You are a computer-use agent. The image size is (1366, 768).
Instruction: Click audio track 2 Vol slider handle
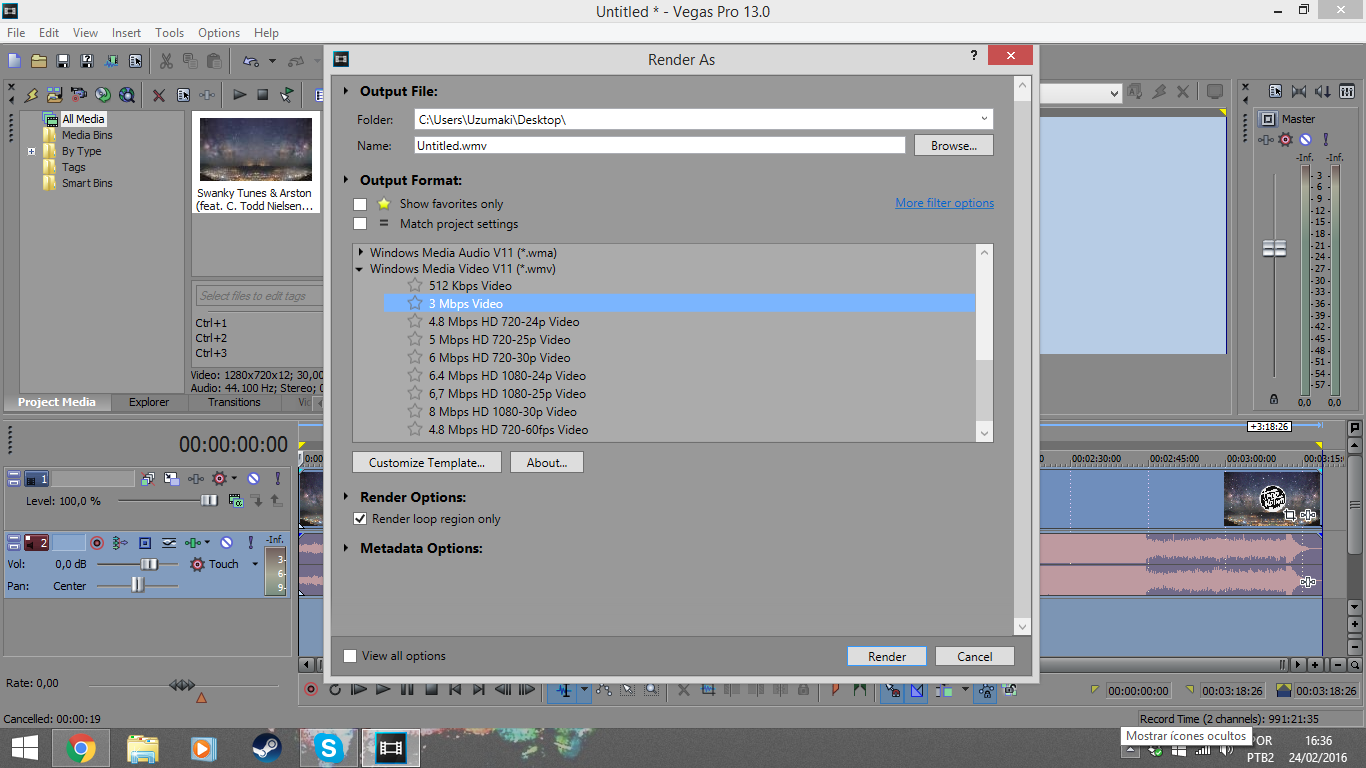tap(149, 564)
